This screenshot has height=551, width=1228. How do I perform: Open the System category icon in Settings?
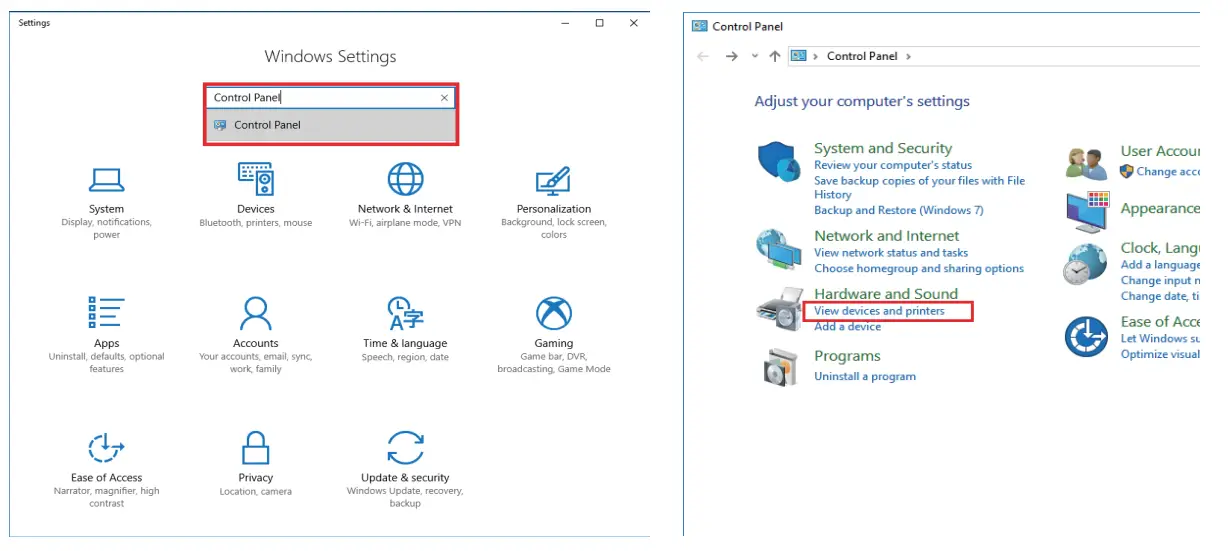(x=106, y=180)
